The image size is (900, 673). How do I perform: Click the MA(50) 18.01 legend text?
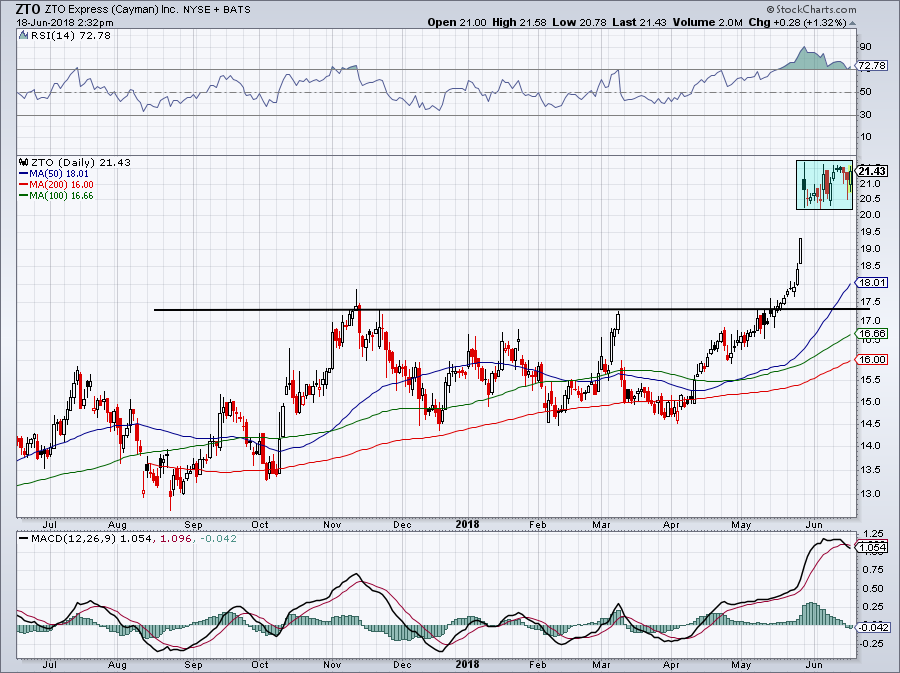point(59,174)
